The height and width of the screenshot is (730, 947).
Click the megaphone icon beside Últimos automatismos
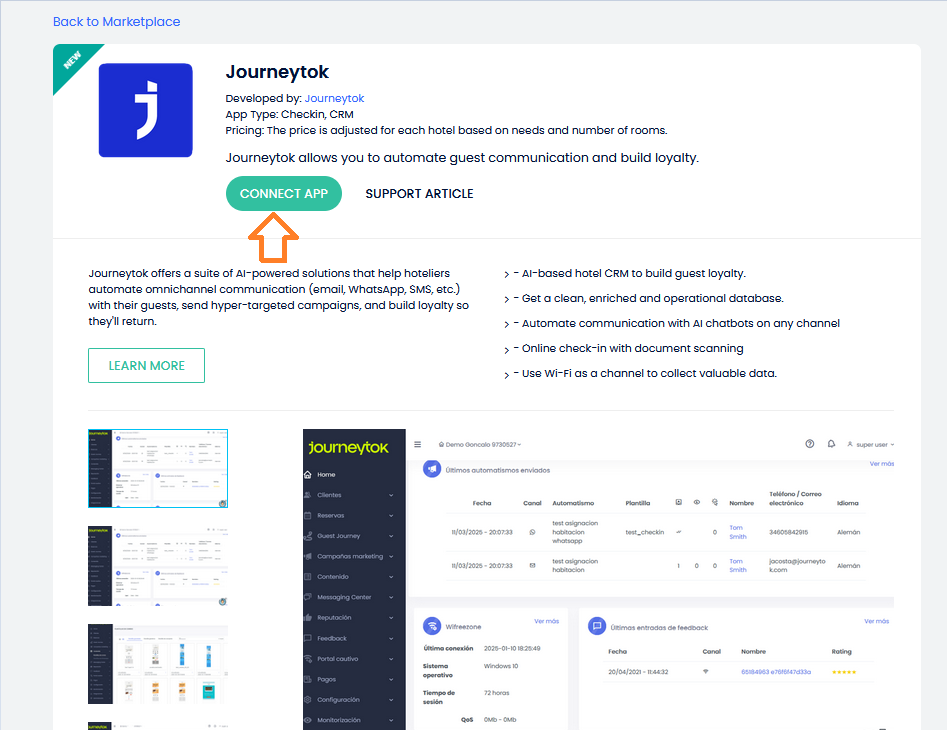(x=432, y=469)
